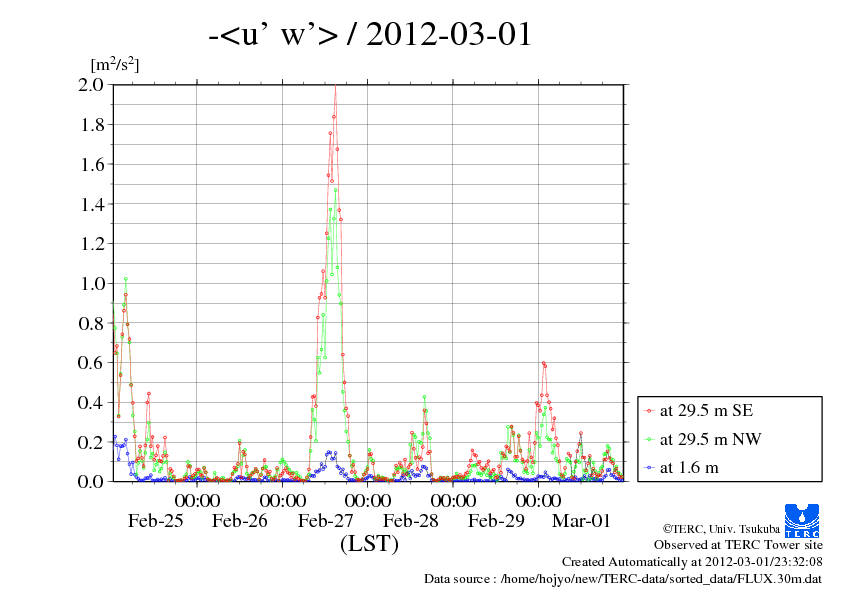Click the y-axis value 2.0
The image size is (842, 595).
click(x=91, y=84)
